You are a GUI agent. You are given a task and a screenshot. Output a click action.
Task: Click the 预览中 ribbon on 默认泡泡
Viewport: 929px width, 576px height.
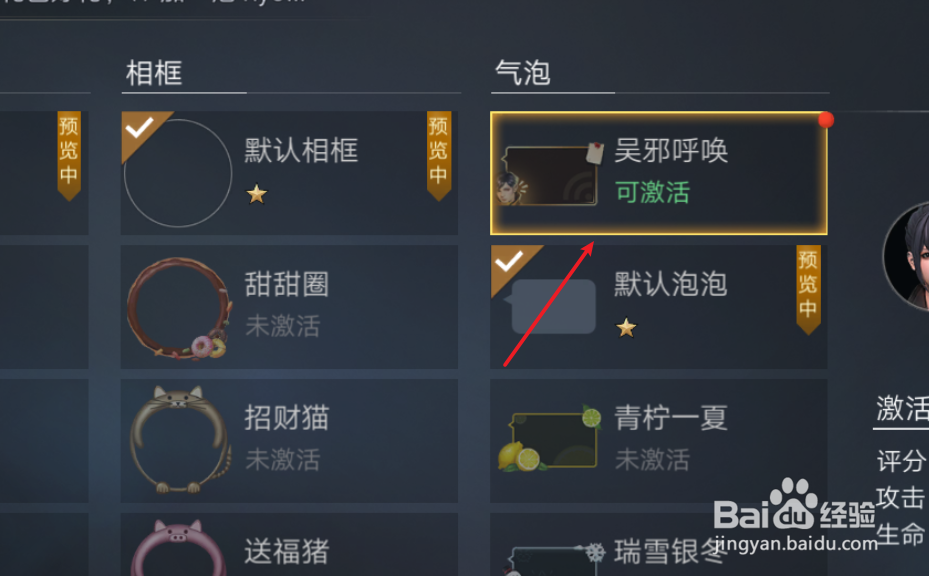[x=808, y=289]
